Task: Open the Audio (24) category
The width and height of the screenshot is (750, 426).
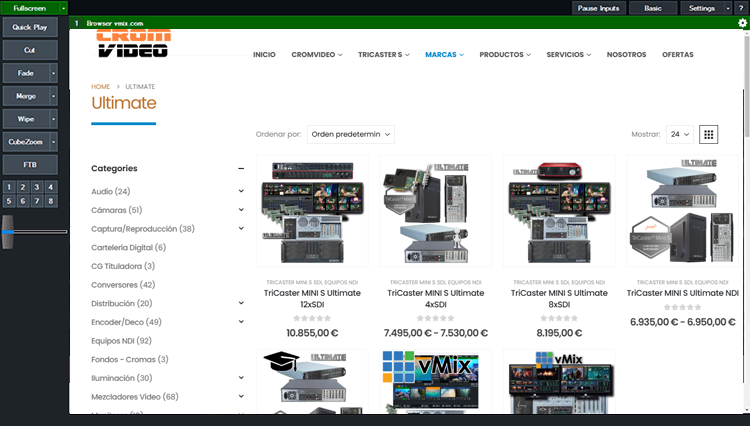Action: (110, 191)
